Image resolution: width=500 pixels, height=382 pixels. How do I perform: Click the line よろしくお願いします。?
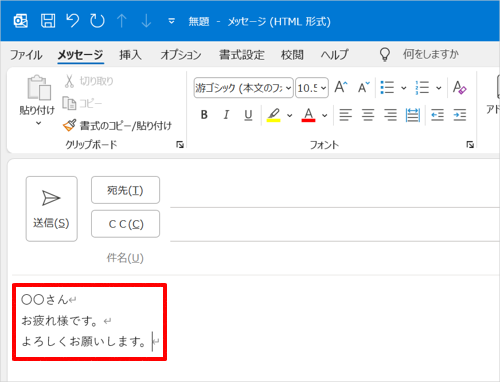84,341
